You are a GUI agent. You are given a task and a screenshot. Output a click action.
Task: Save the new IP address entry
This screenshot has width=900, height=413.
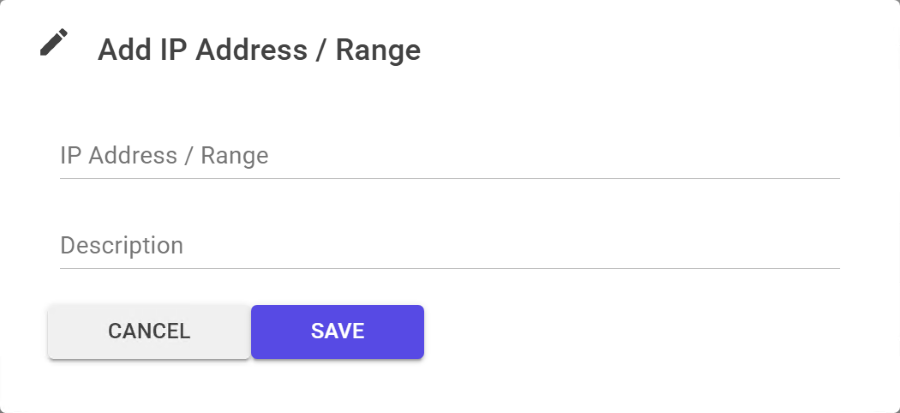tap(337, 331)
